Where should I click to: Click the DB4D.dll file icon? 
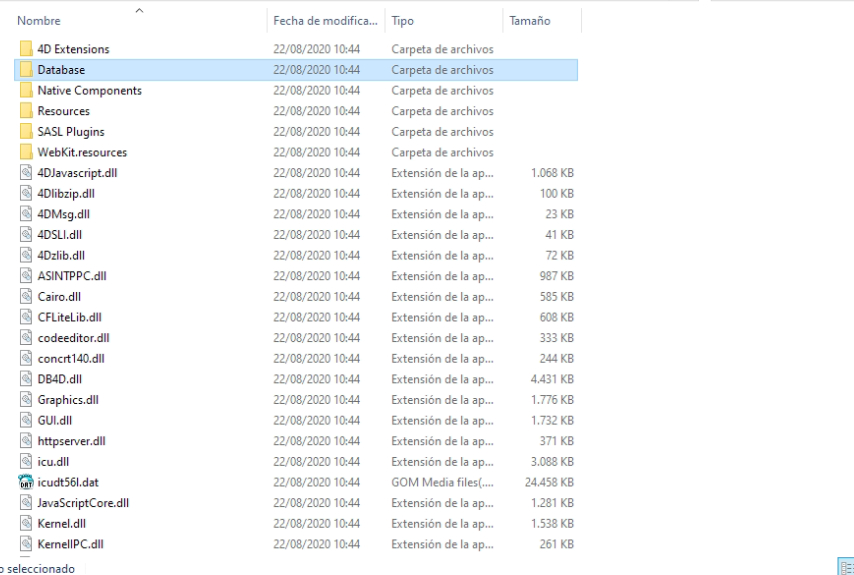[26, 379]
